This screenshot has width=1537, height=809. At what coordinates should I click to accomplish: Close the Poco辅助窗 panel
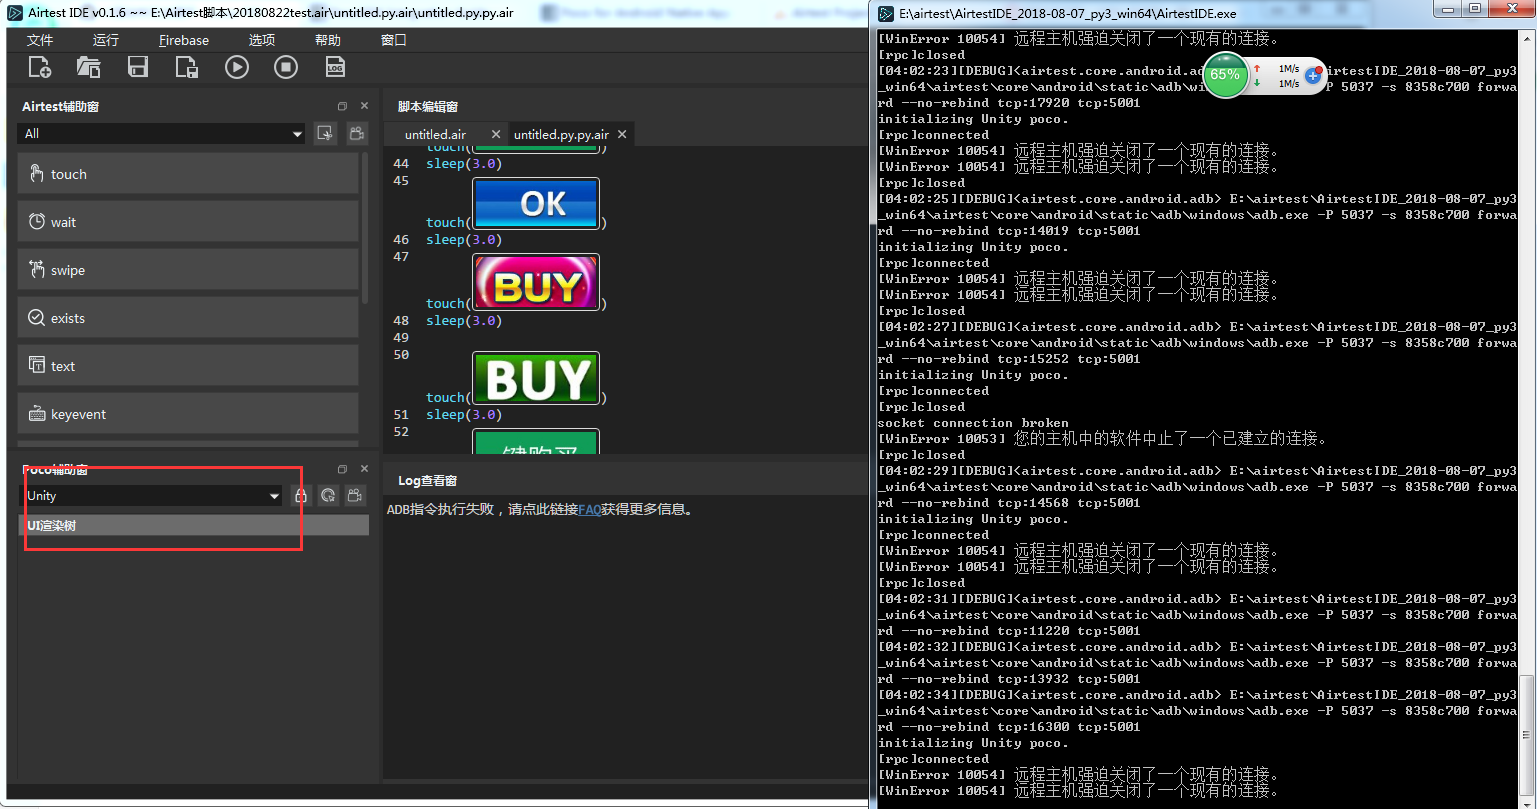(x=364, y=469)
